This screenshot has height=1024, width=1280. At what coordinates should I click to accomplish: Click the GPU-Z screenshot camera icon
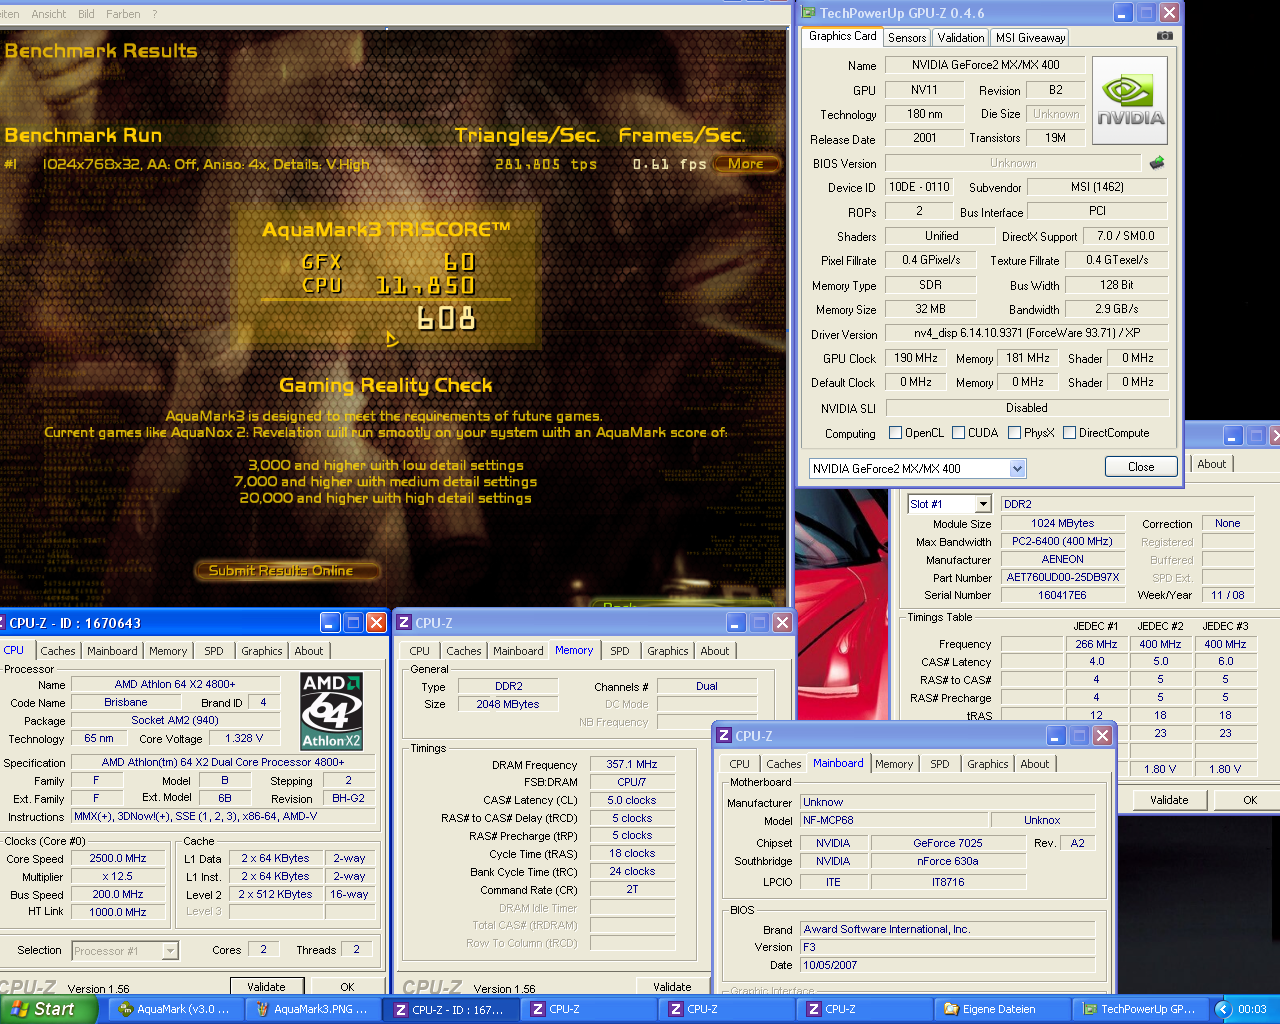point(1165,35)
